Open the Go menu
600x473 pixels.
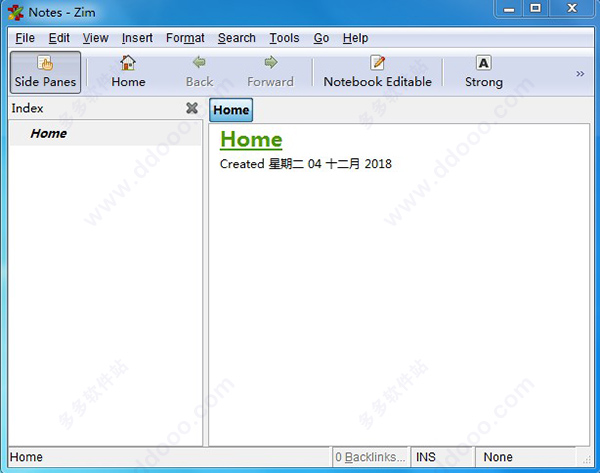(321, 38)
